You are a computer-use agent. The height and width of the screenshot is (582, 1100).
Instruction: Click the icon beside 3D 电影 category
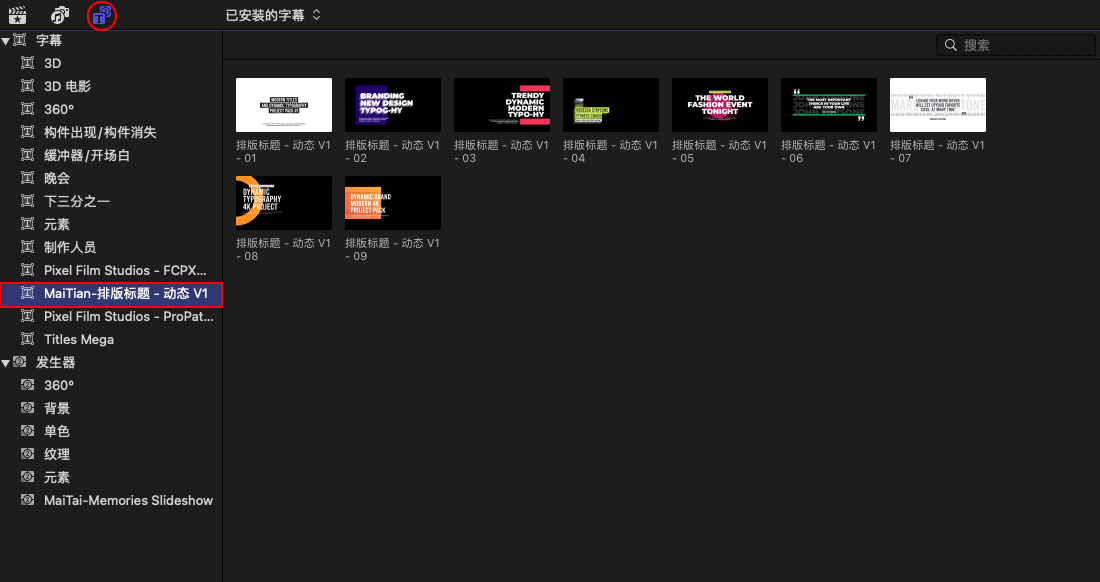(28, 87)
